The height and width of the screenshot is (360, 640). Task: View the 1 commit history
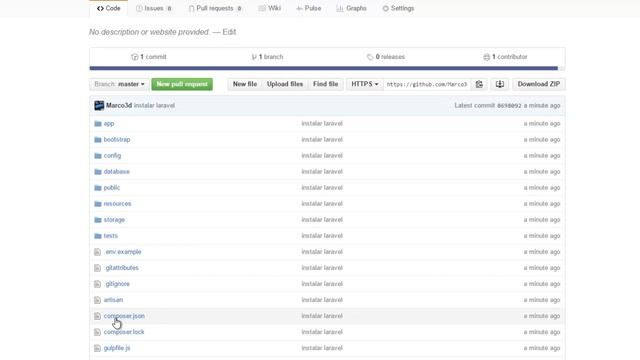[149, 57]
